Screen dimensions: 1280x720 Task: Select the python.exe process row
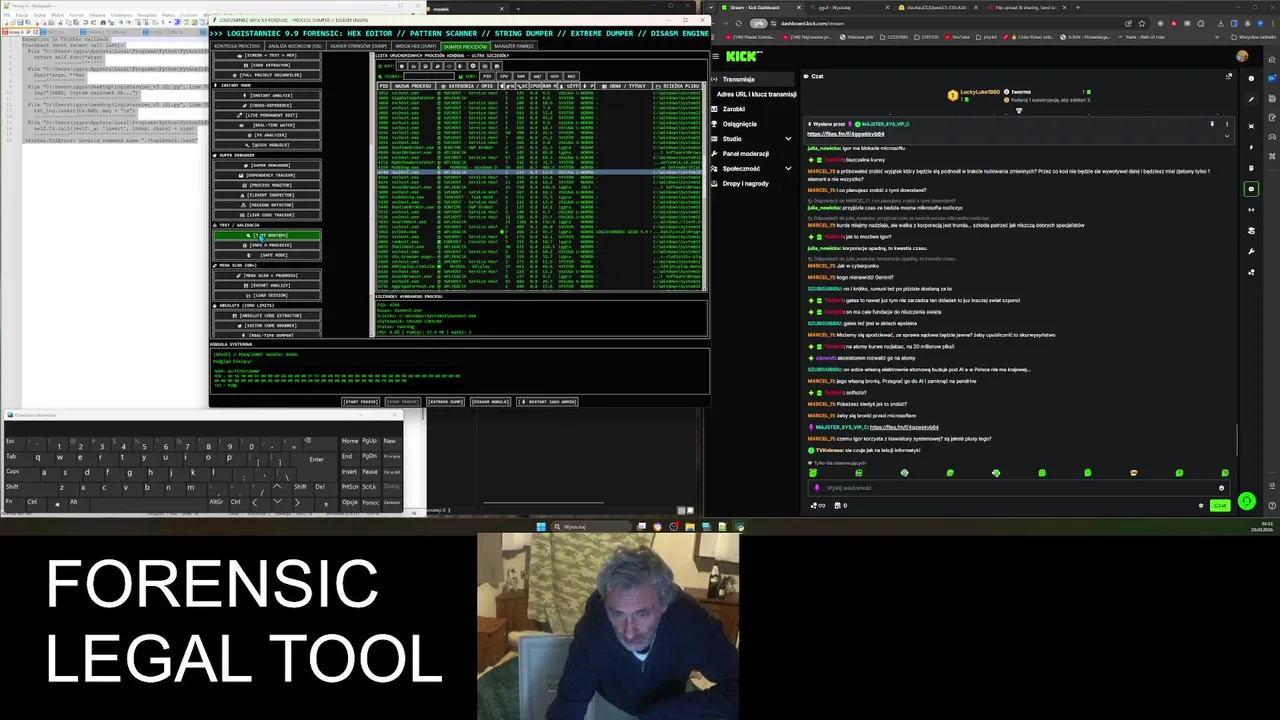[x=540, y=232]
